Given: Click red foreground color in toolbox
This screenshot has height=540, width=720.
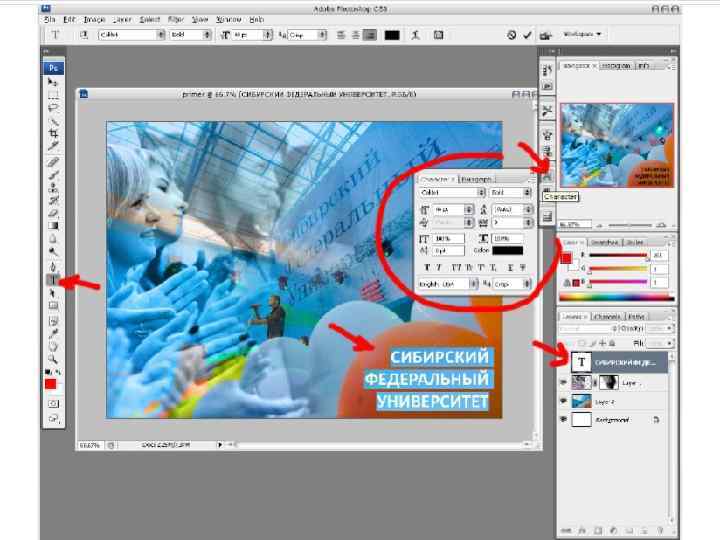Looking at the screenshot, I should click(x=51, y=384).
